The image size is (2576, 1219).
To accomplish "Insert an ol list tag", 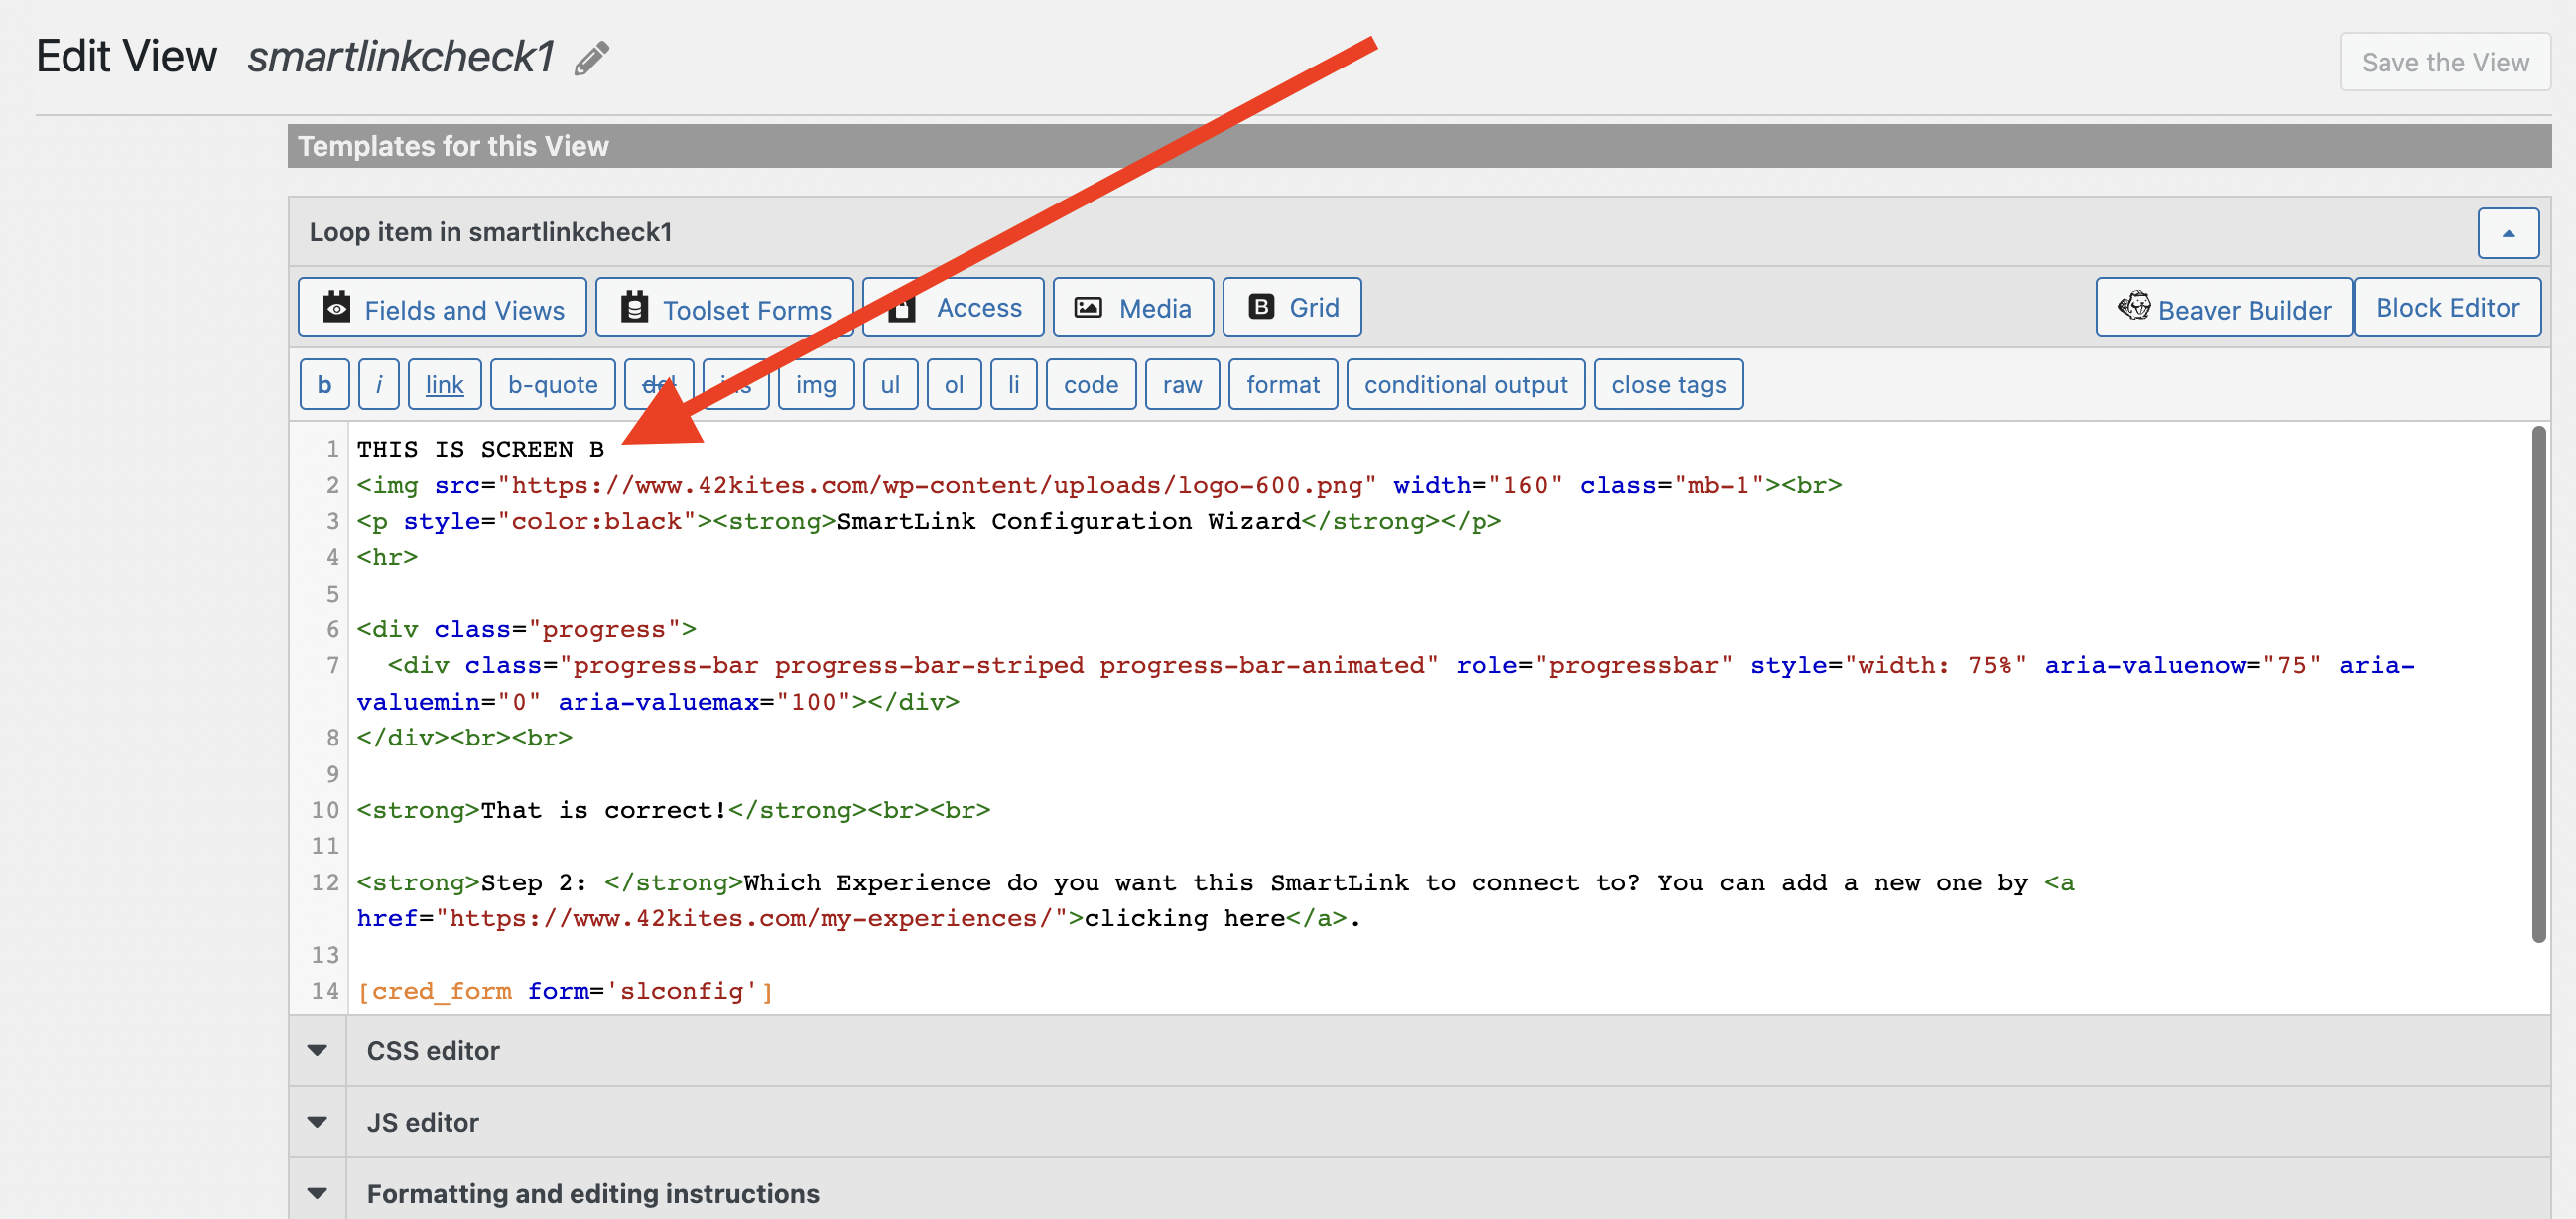I will pos(954,385).
